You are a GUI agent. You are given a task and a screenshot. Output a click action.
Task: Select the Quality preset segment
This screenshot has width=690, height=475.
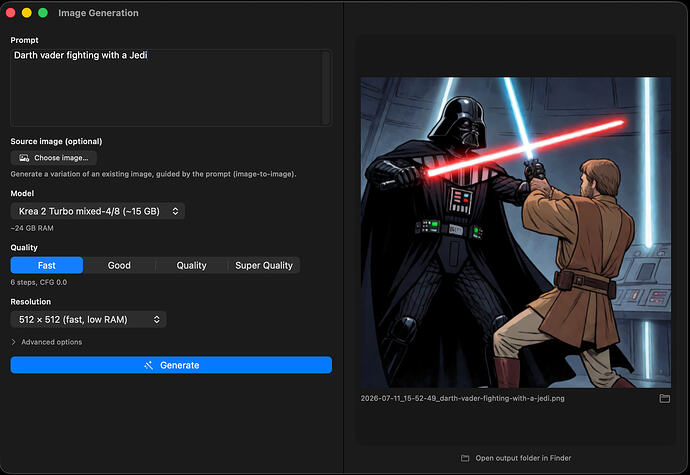[x=191, y=265]
